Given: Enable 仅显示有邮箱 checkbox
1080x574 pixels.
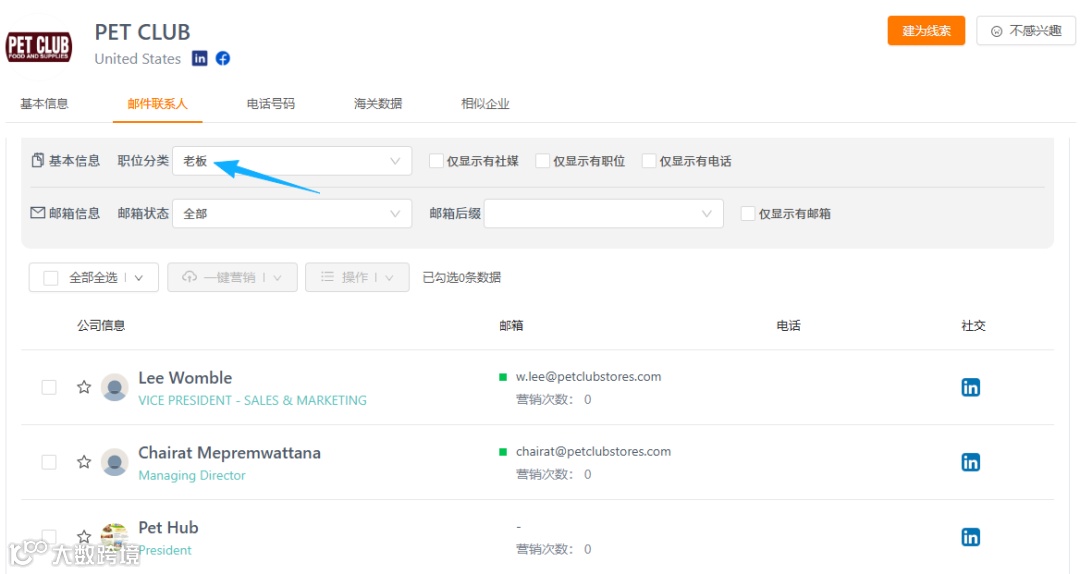Looking at the screenshot, I should point(748,214).
